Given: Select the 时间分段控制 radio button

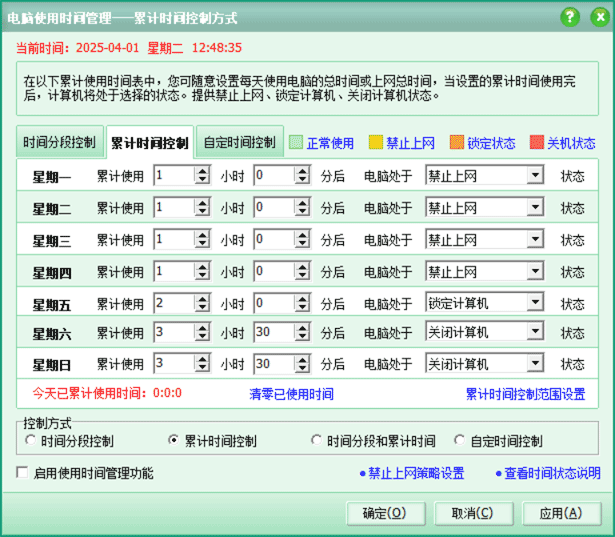Looking at the screenshot, I should tap(31, 441).
